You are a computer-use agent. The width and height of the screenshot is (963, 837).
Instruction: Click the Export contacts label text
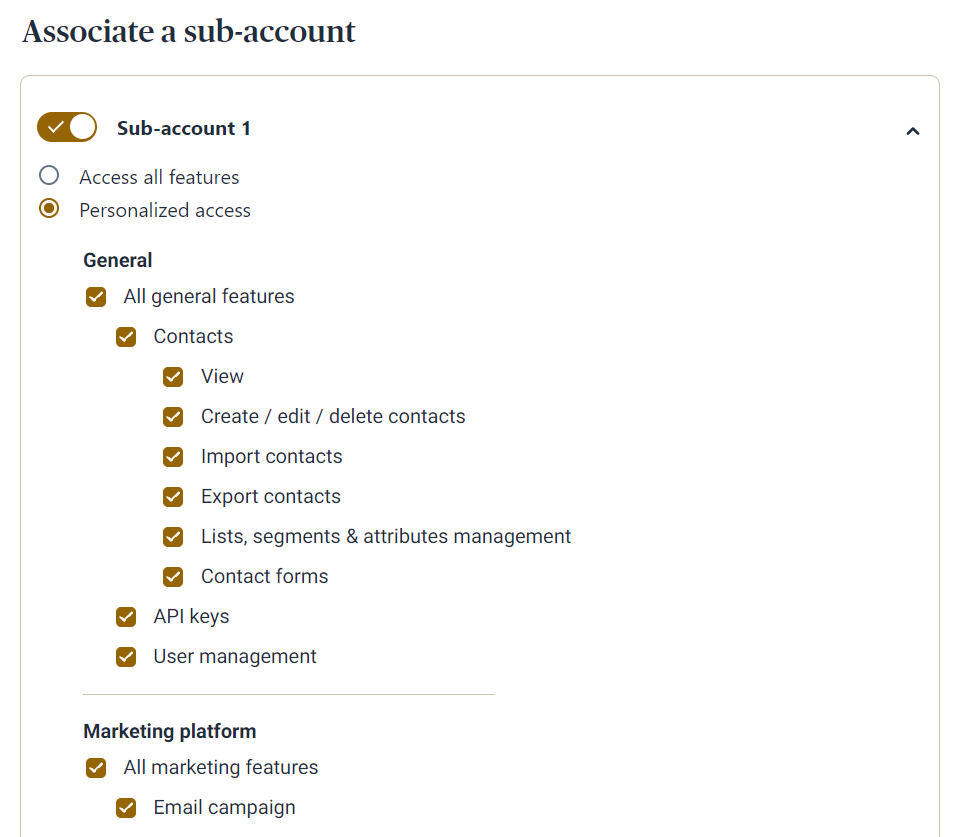coord(270,497)
